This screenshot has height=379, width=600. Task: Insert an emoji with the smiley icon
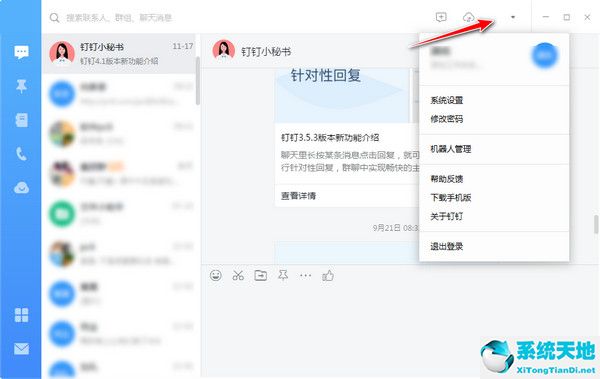(216, 275)
